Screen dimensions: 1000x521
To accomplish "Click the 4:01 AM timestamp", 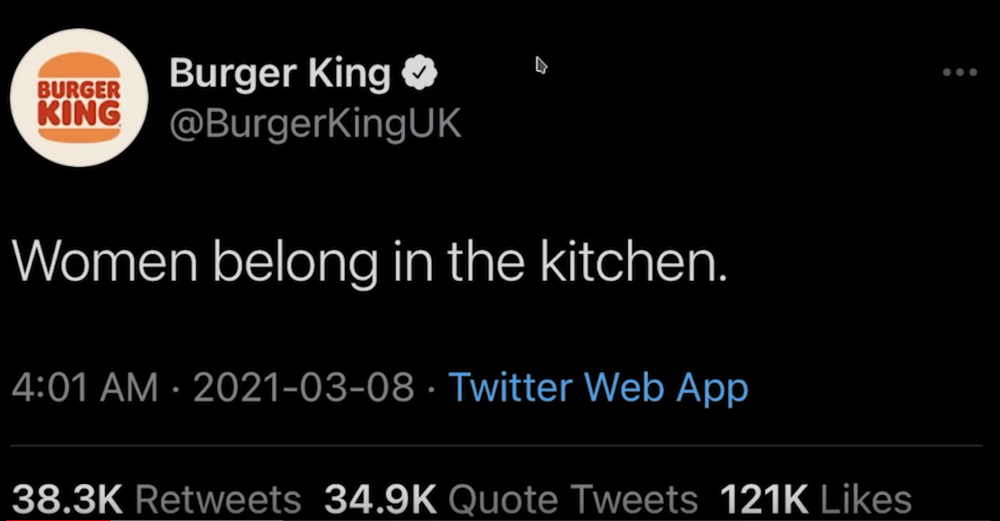I will (x=84, y=388).
